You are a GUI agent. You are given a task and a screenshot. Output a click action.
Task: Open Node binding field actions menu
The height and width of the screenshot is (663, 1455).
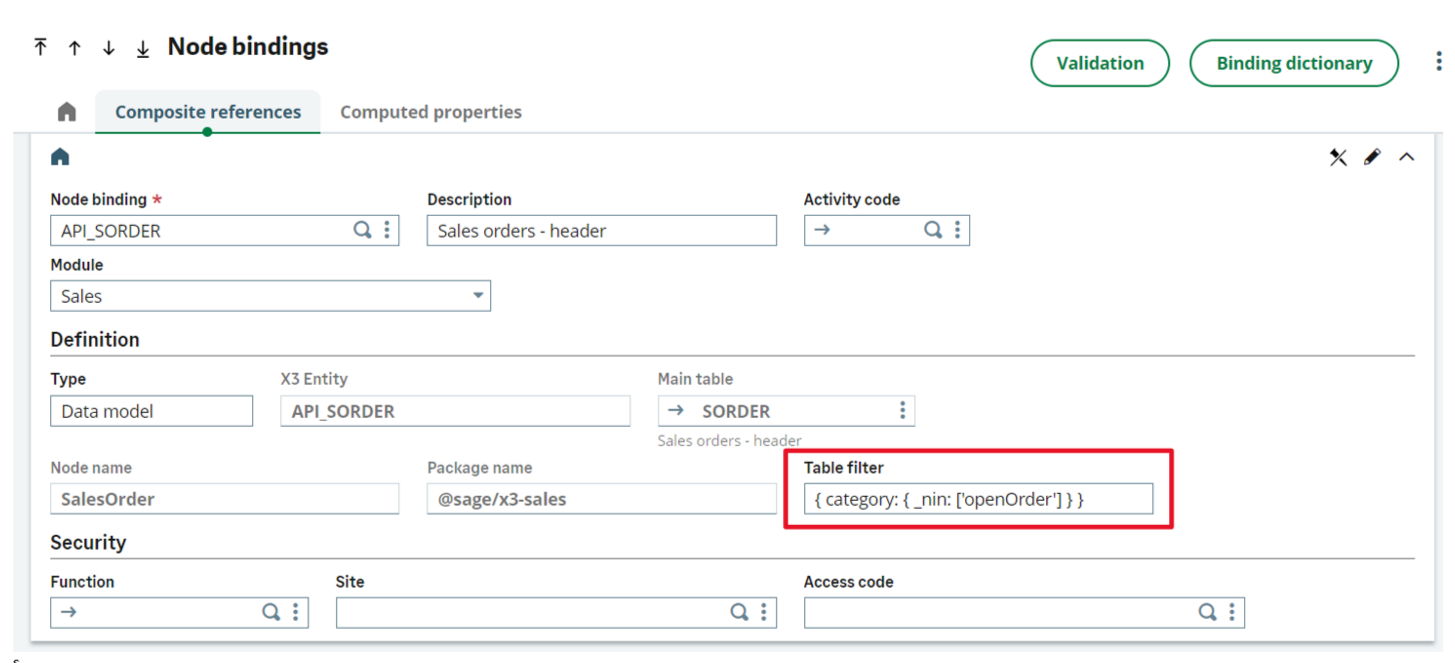[387, 230]
